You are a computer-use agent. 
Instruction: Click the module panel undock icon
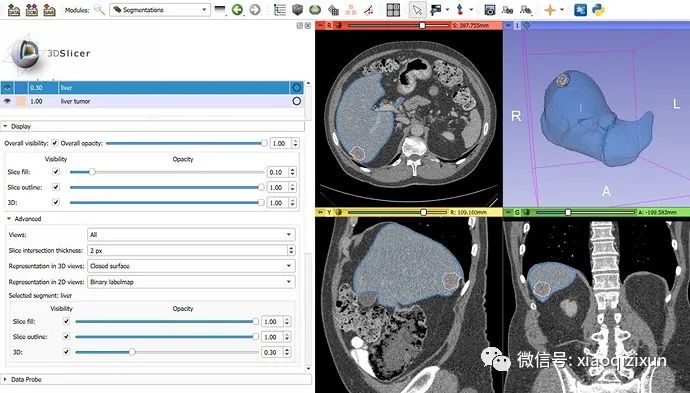tap(300, 26)
